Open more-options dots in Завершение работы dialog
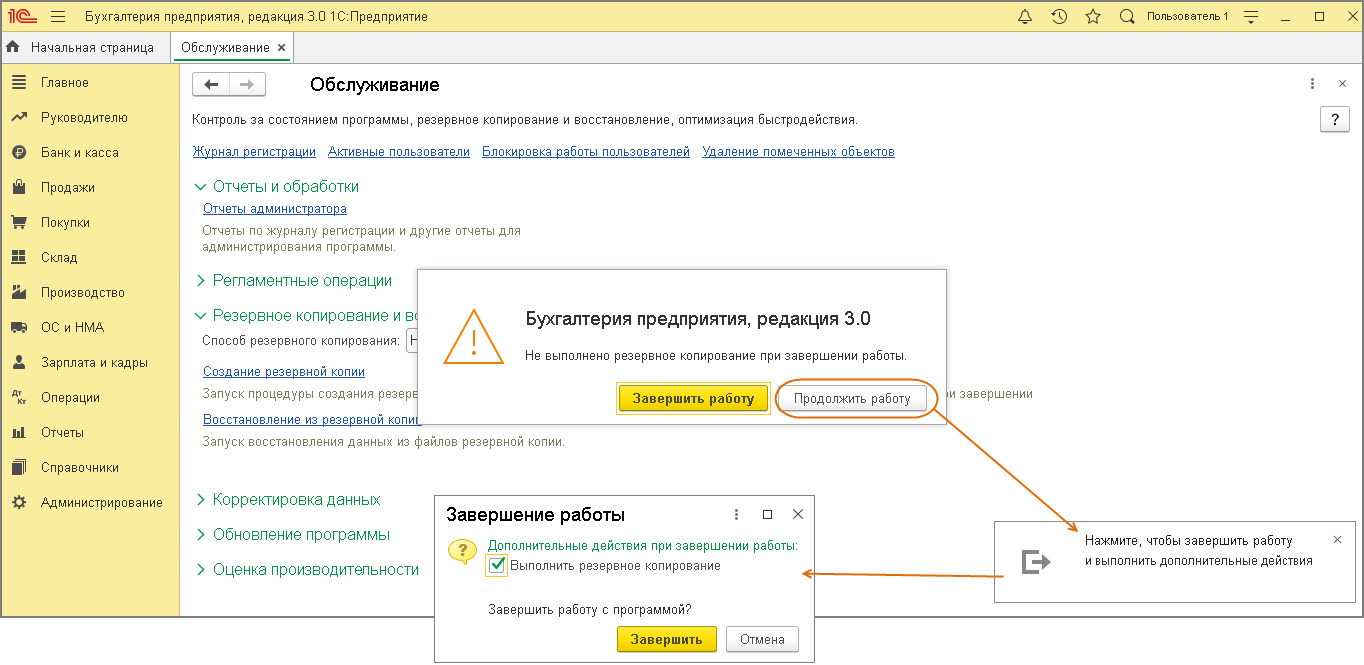 [737, 515]
